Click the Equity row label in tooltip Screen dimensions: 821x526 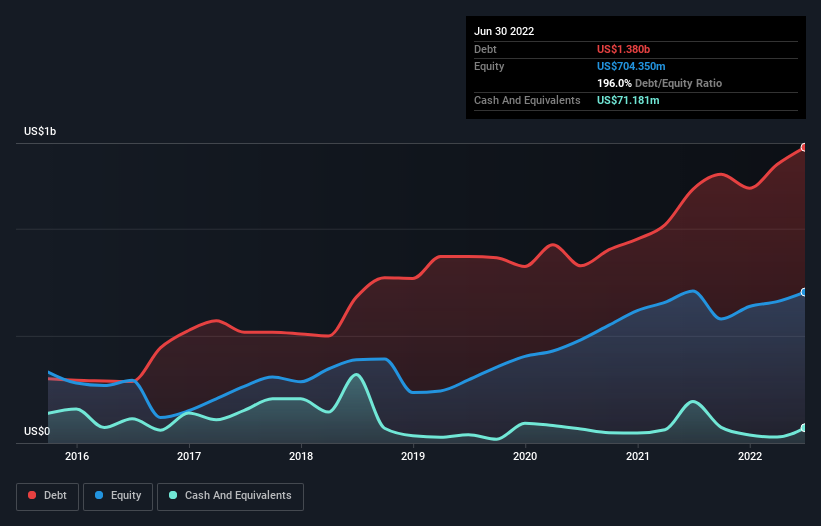[489, 66]
